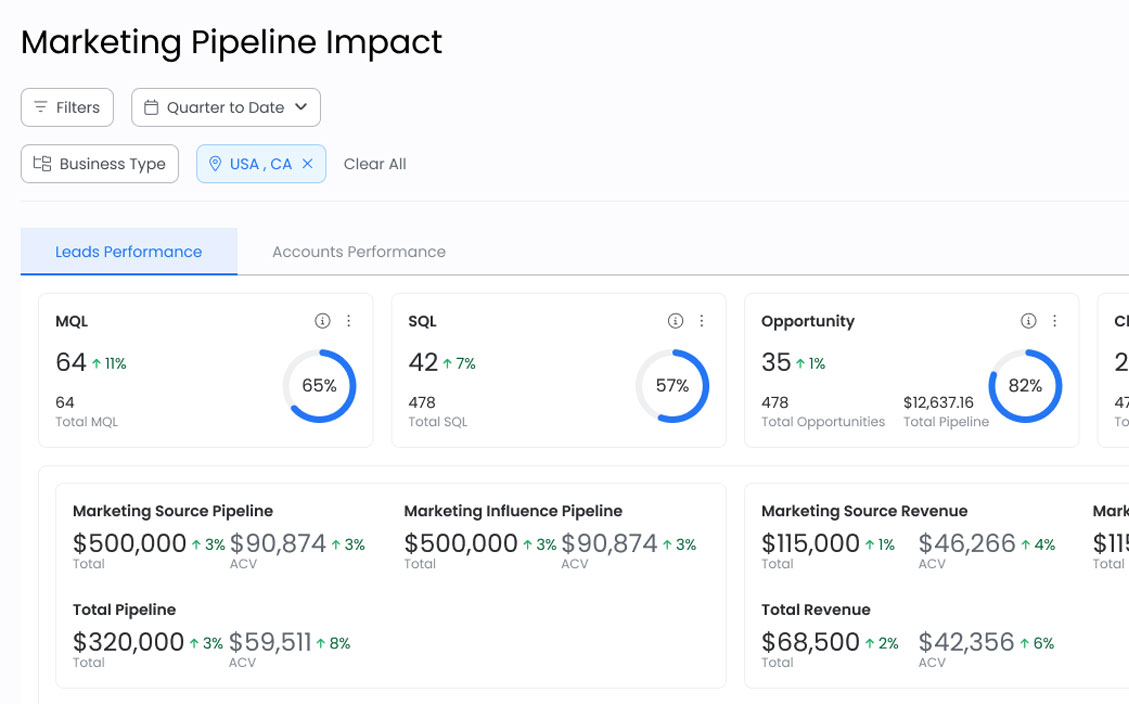
Task: Open the Quarter to Date dropdown
Action: tap(226, 107)
